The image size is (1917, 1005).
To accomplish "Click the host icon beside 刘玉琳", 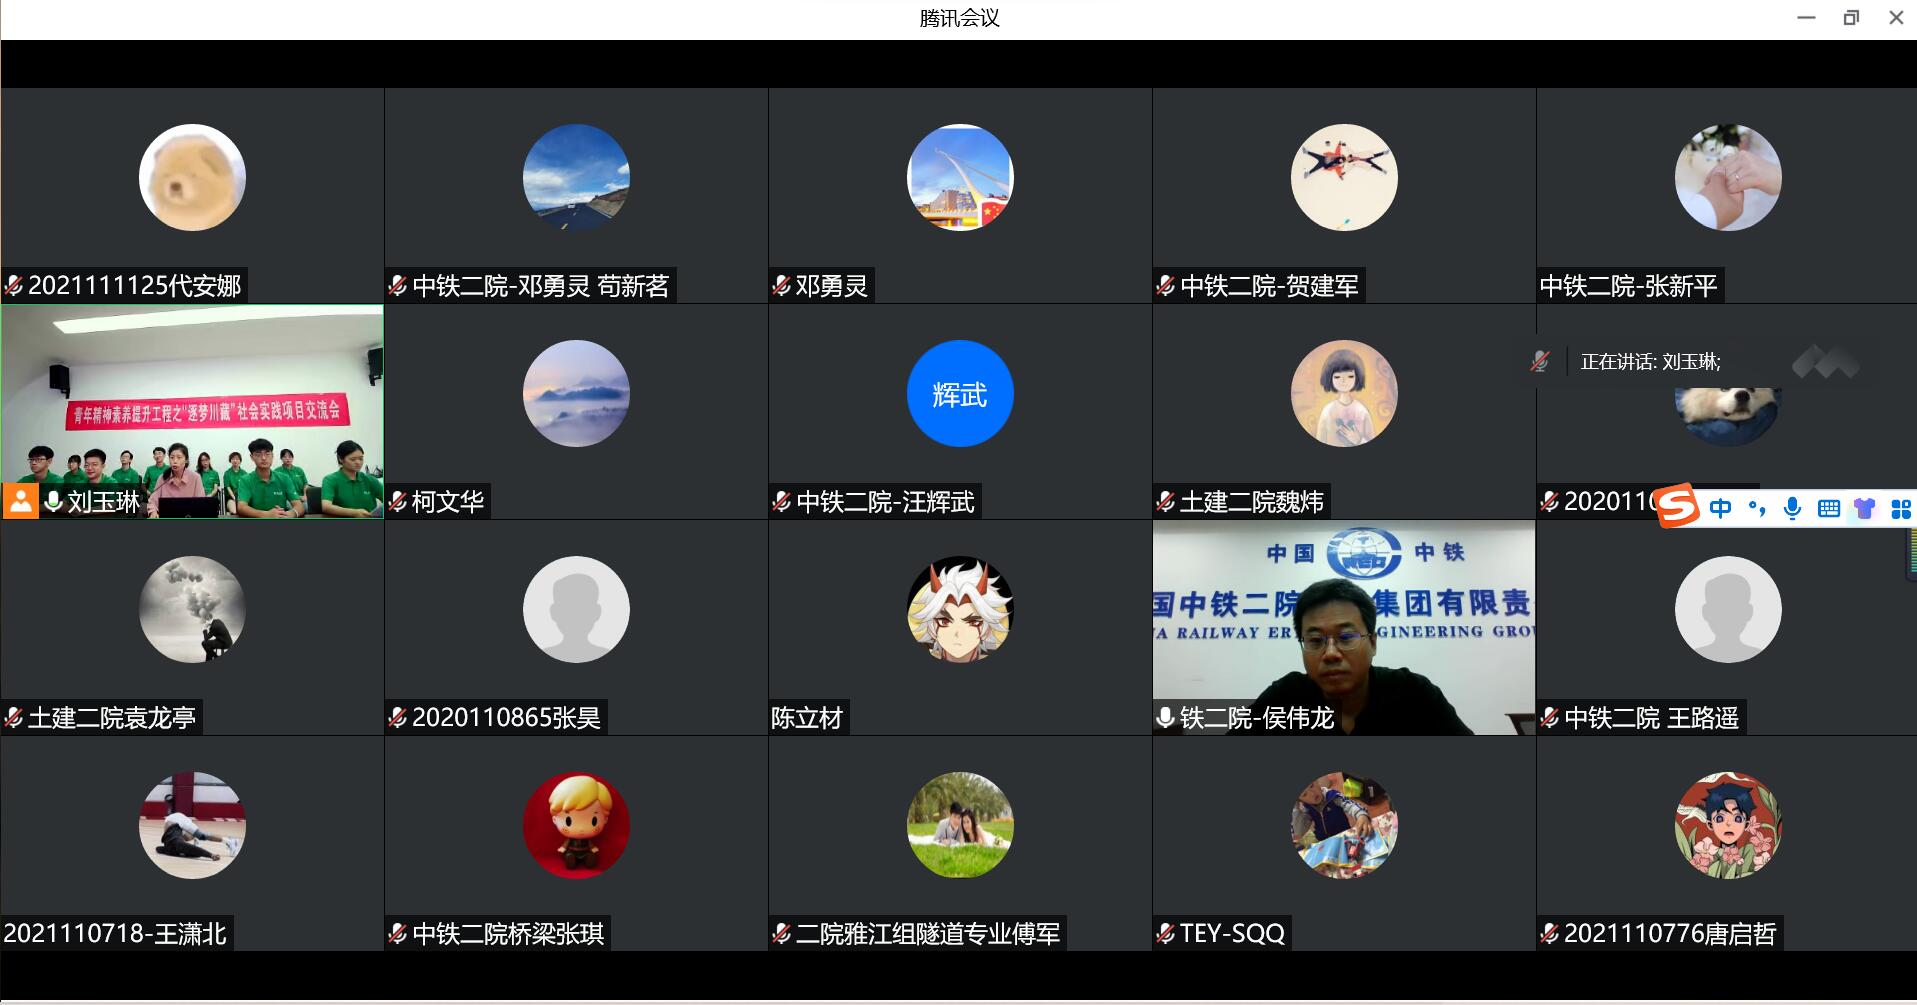I will click(20, 501).
